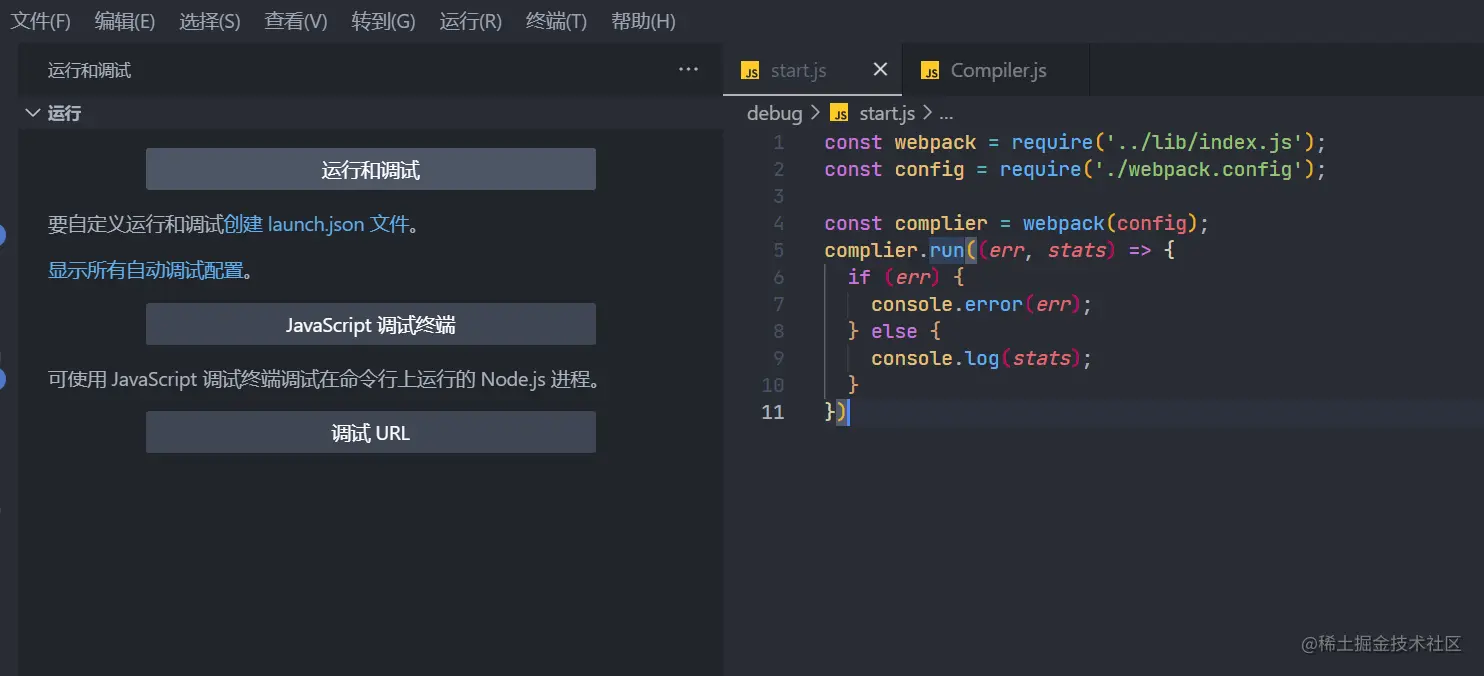Open the 选择(S) menu
1484x676 pixels.
pyautogui.click(x=210, y=21)
